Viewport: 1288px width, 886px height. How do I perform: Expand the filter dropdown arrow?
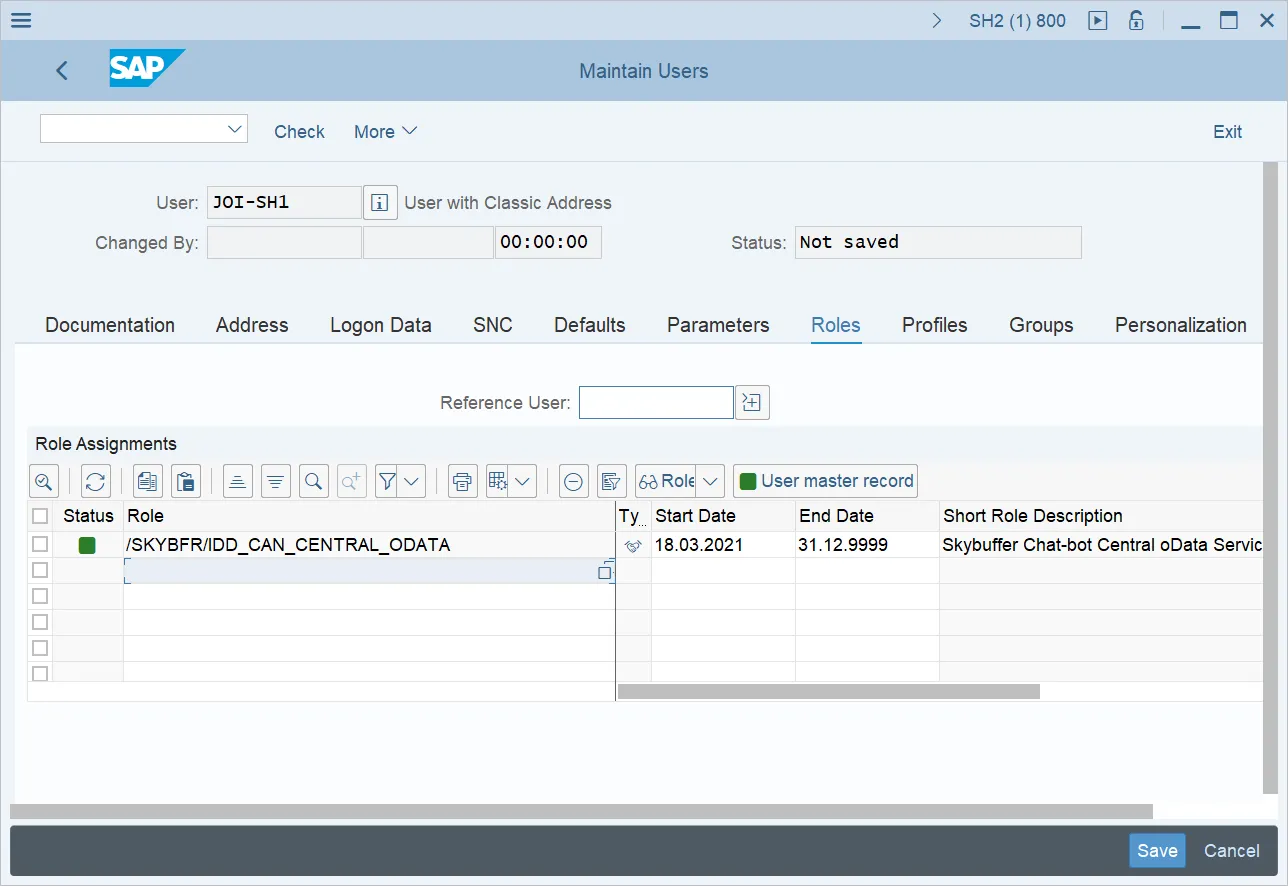pyautogui.click(x=412, y=481)
